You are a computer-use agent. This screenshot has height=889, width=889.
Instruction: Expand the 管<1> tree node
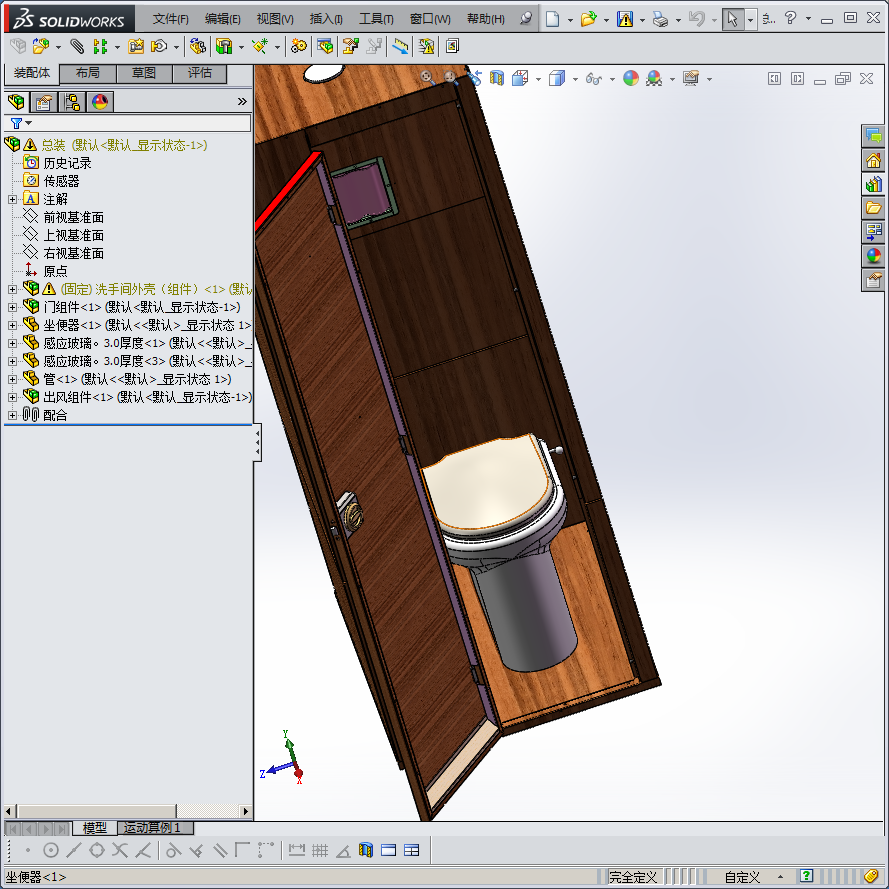pyautogui.click(x=12, y=379)
